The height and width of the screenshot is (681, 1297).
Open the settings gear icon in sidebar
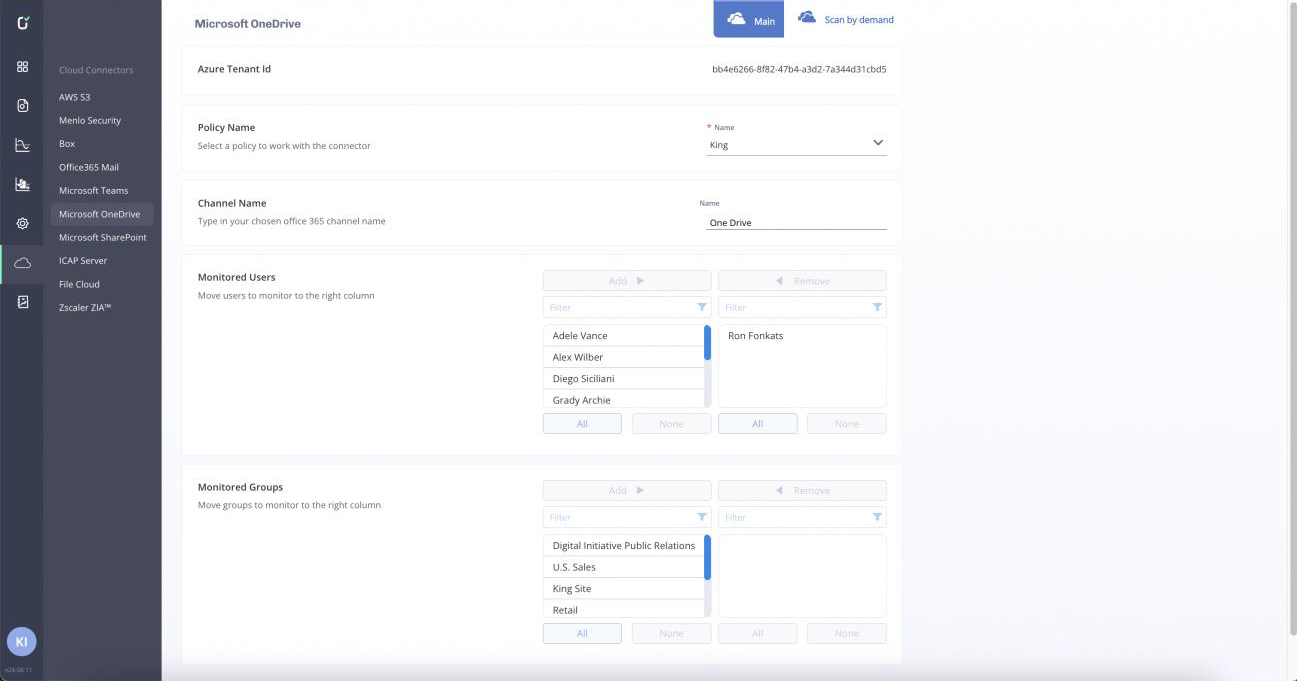pyautogui.click(x=22, y=224)
